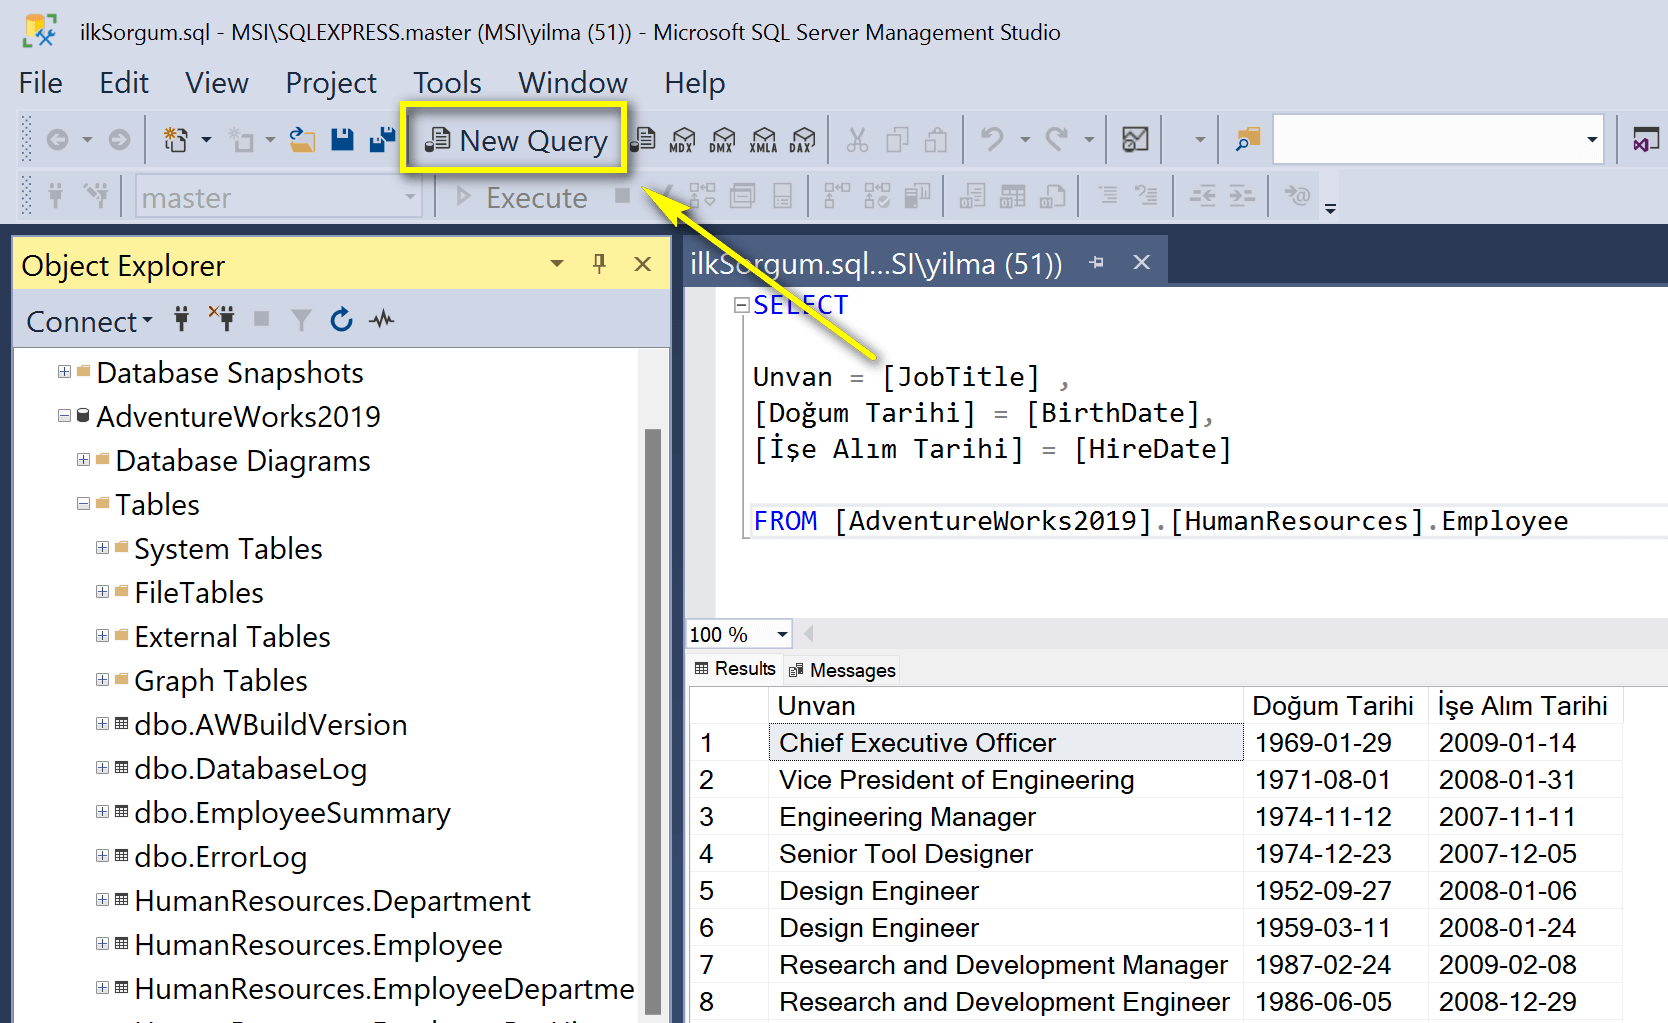This screenshot has width=1668, height=1023.
Task: Click the XMLA query icon
Action: click(x=763, y=139)
